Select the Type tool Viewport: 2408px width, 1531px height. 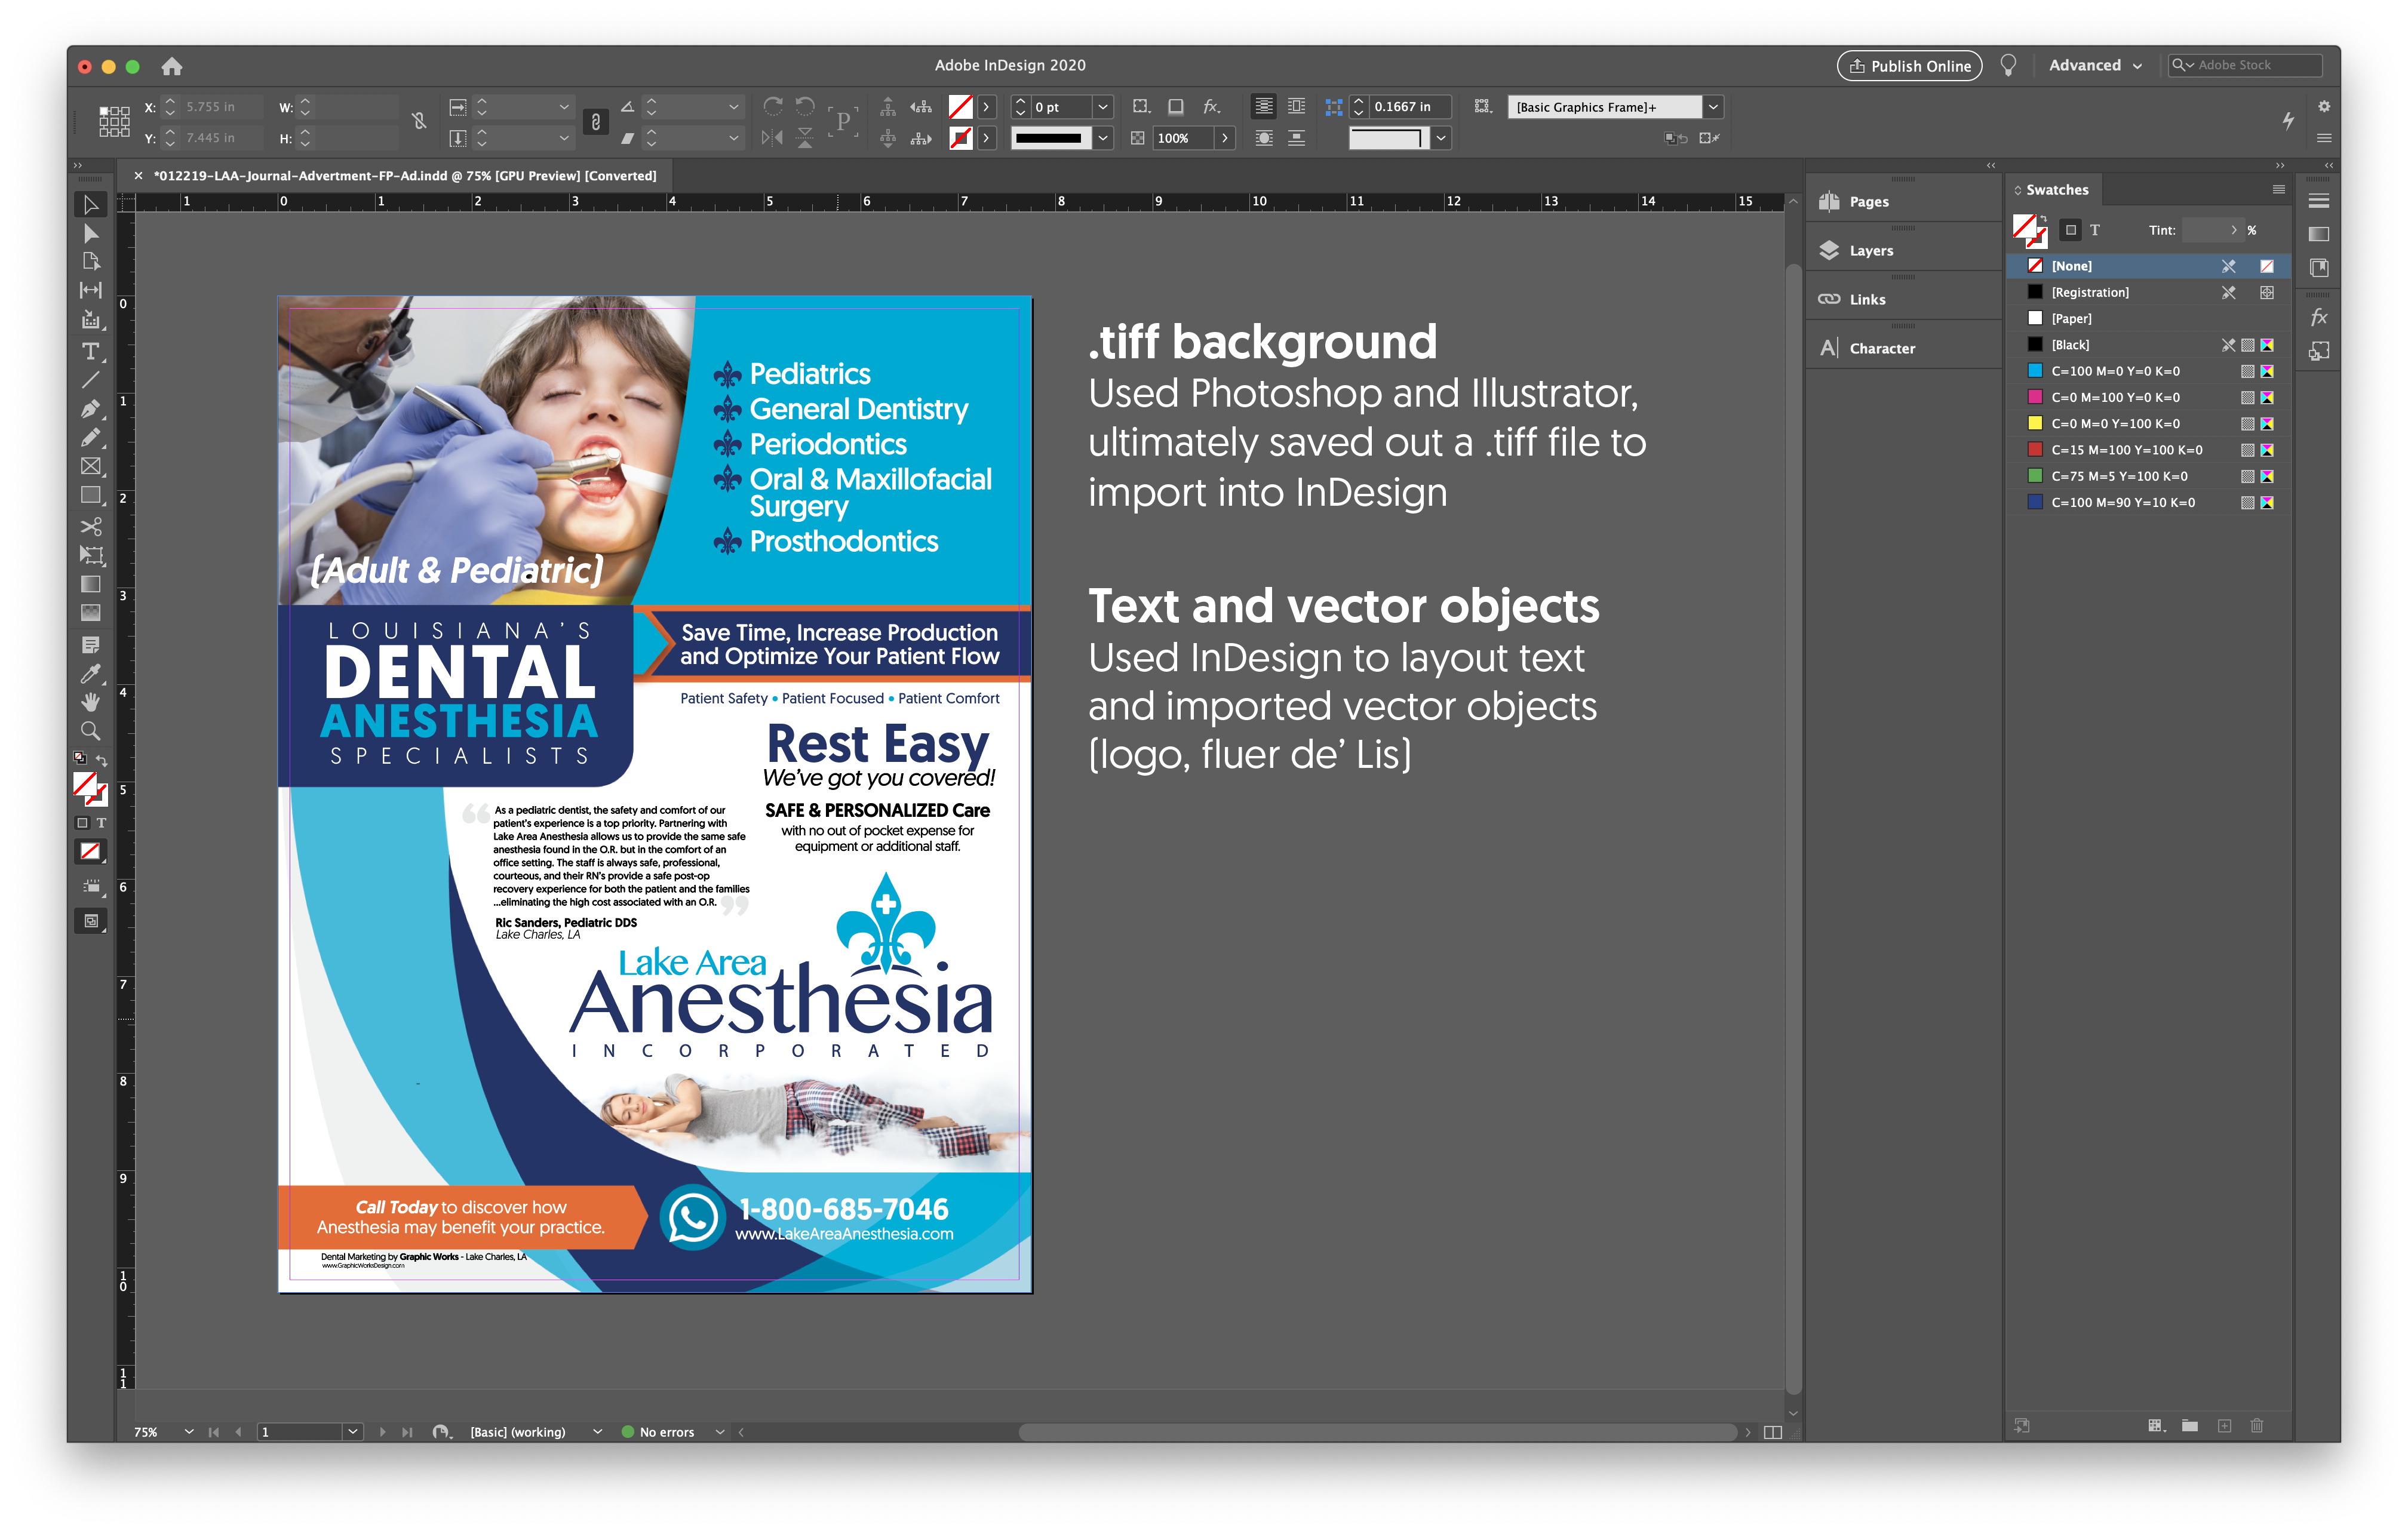[x=91, y=351]
